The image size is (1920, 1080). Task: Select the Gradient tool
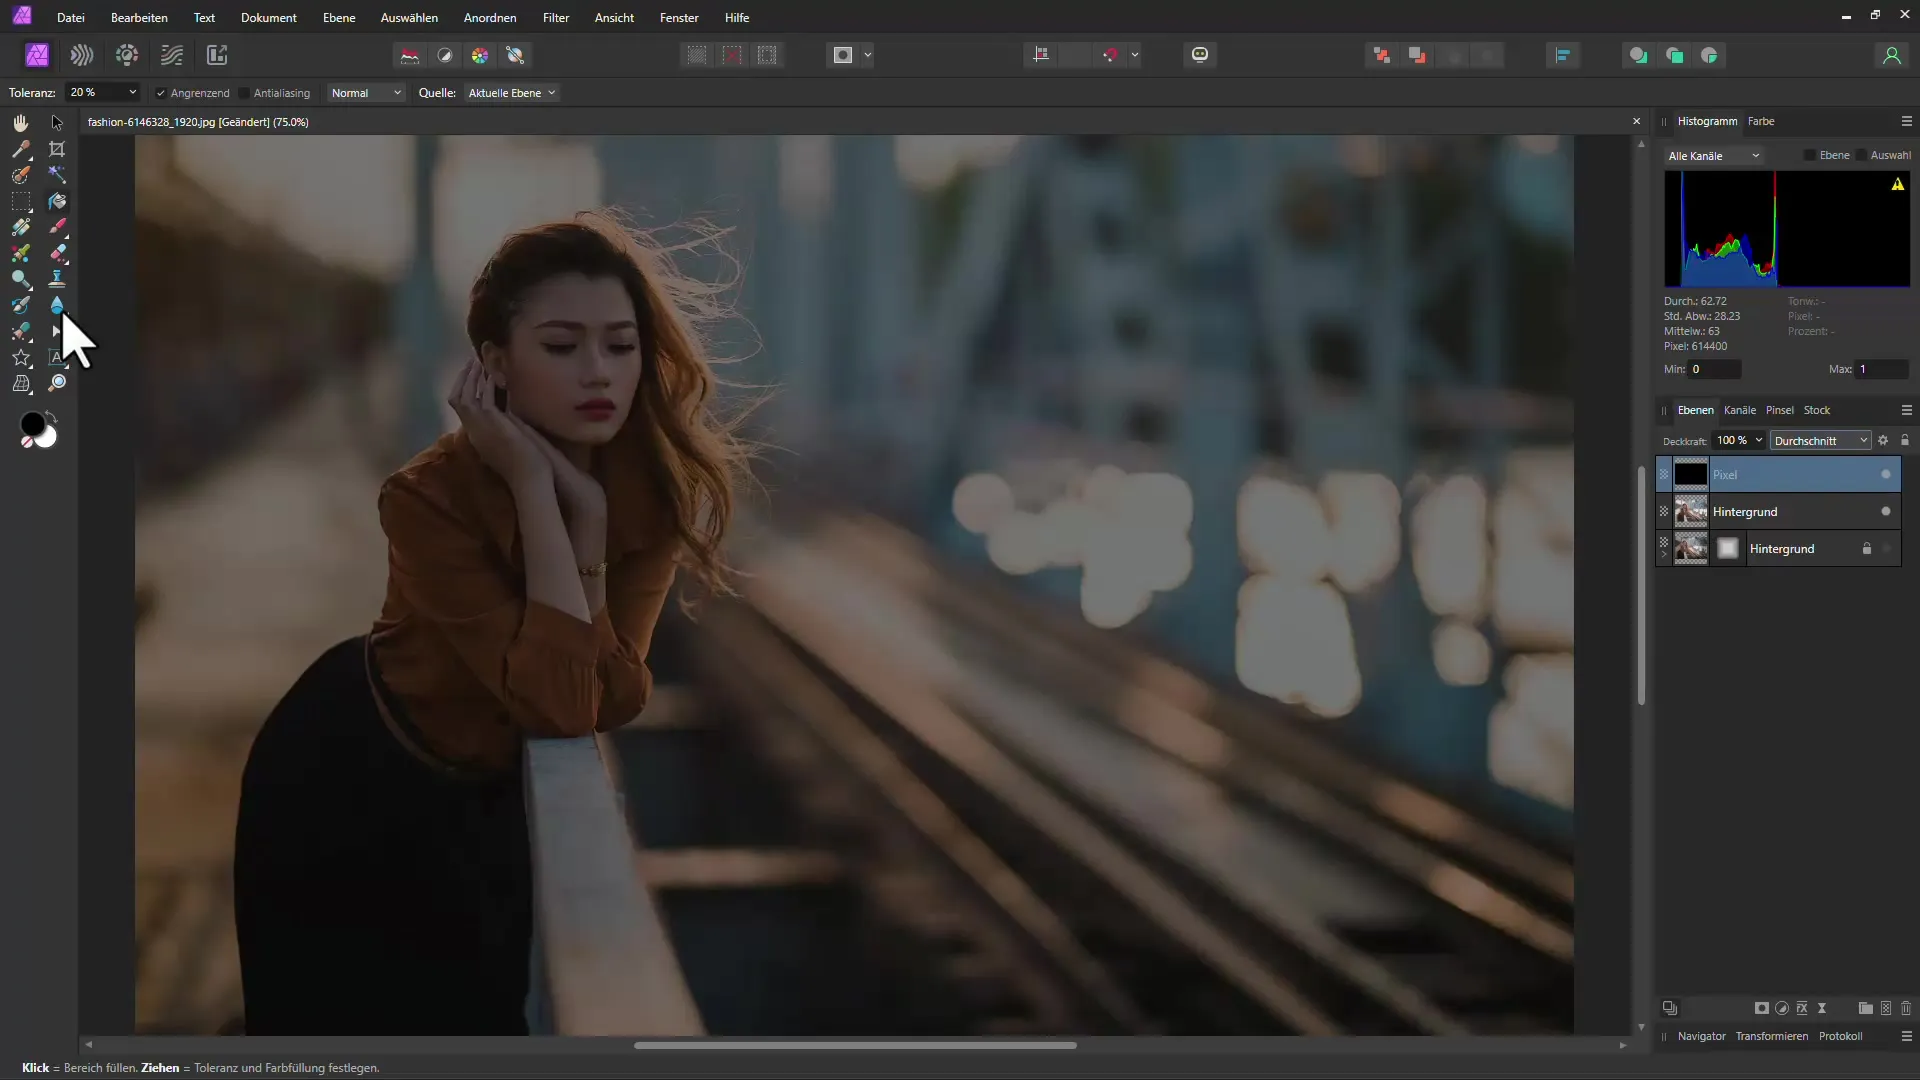pyautogui.click(x=20, y=227)
